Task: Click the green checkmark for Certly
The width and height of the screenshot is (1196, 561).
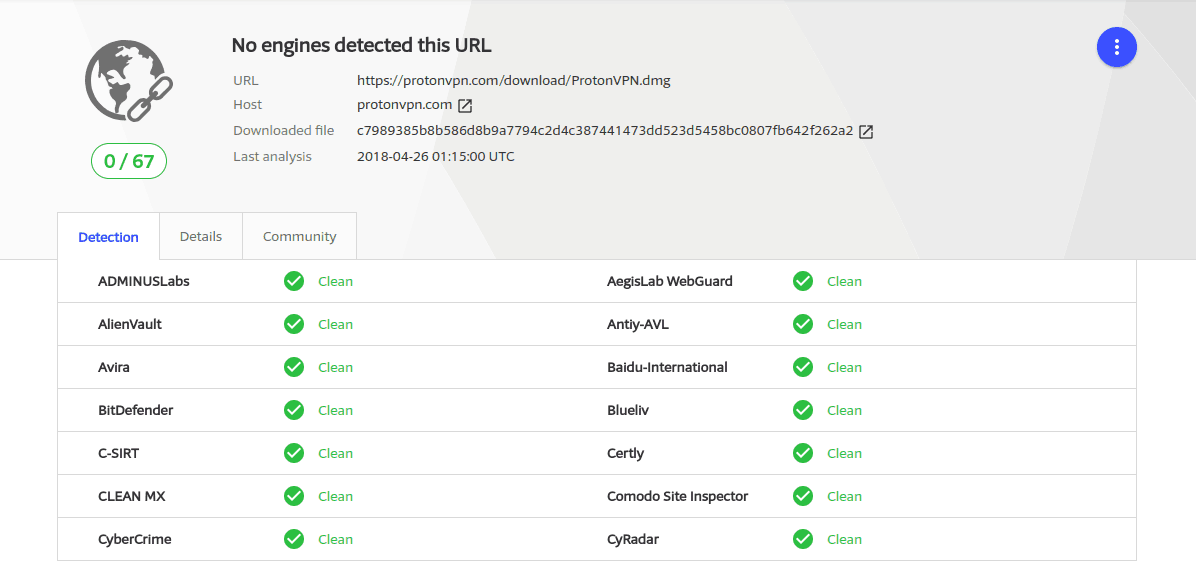Action: tap(802, 453)
